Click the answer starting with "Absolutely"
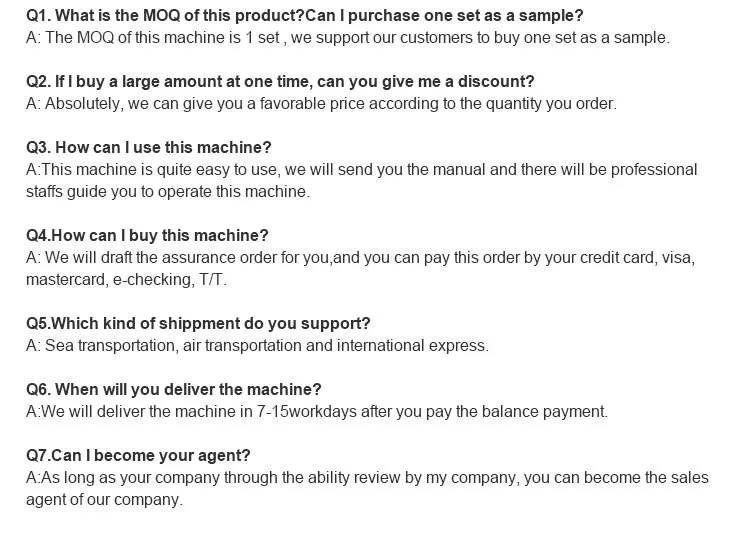749x538 pixels. point(321,103)
